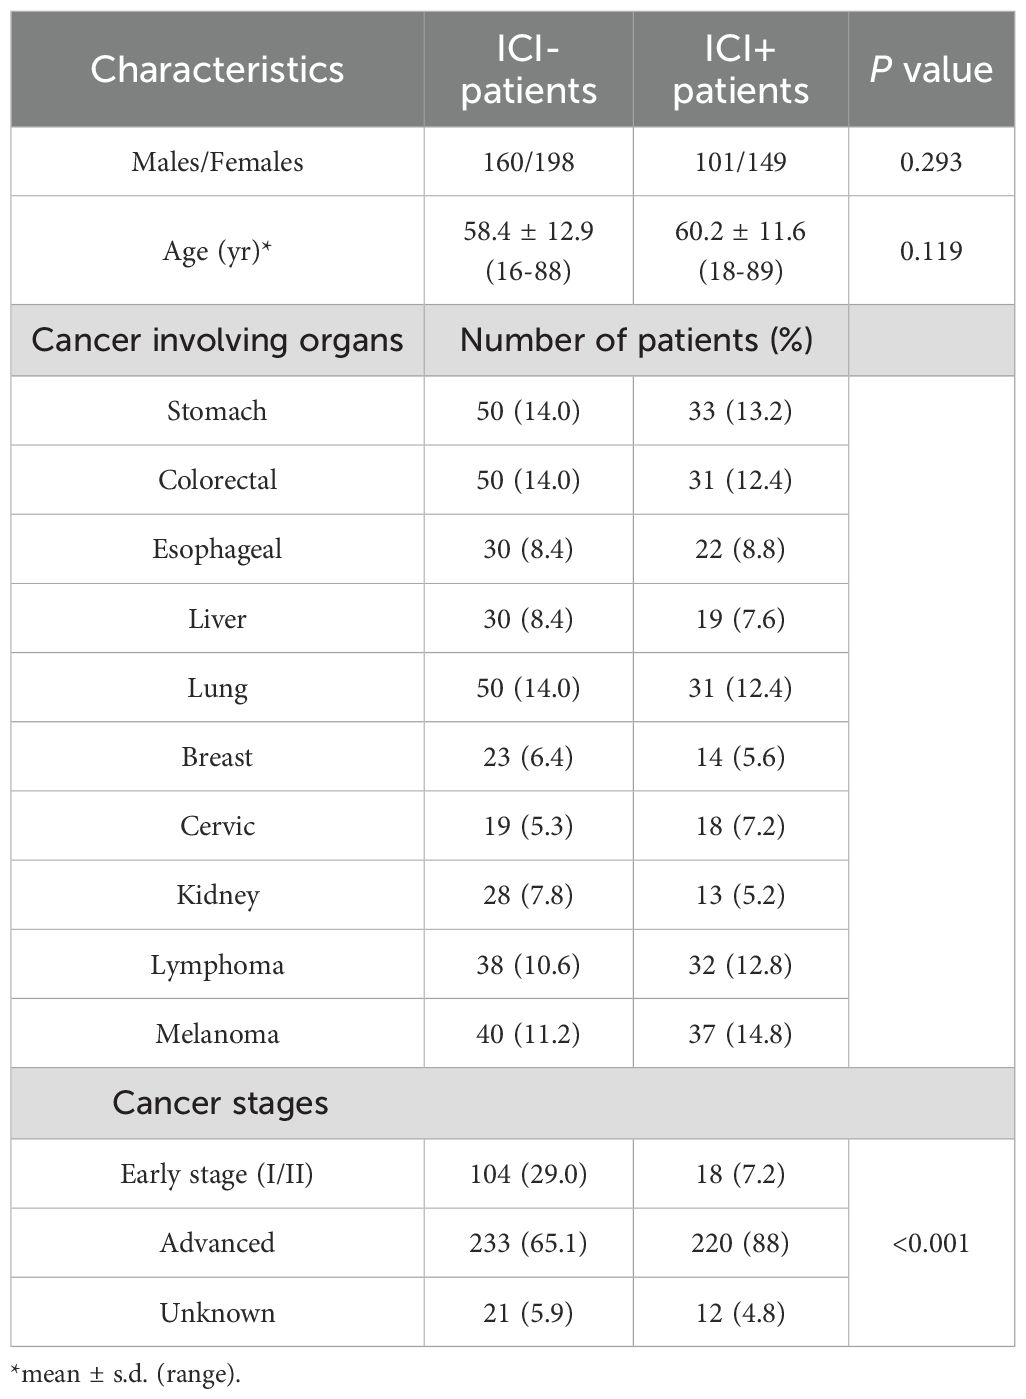The width and height of the screenshot is (1026, 1399).
Task: Click the ICI+ patients column header
Action: 740,70
